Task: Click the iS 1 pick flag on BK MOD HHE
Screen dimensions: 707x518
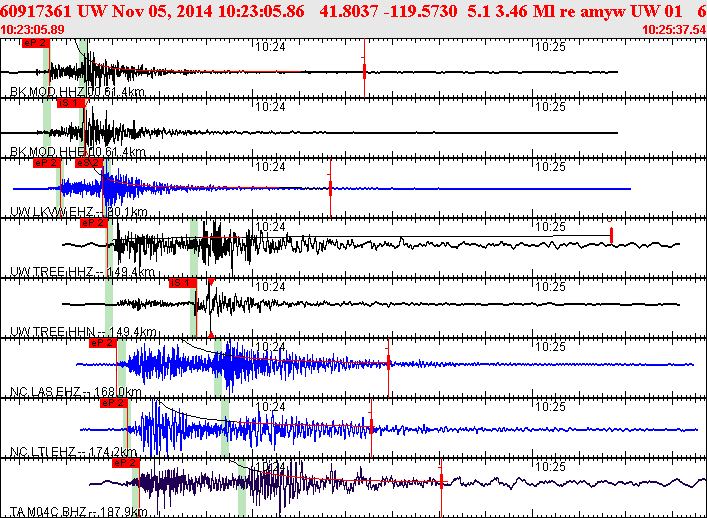Action: click(x=71, y=103)
